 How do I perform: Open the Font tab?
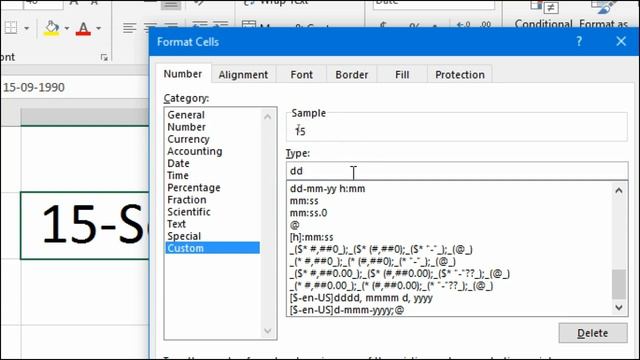pyautogui.click(x=302, y=75)
